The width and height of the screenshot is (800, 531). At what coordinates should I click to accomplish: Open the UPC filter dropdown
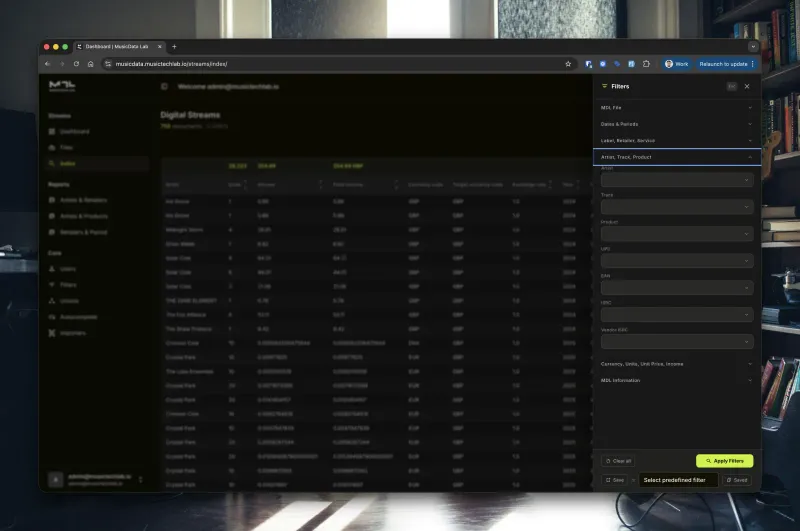[x=677, y=261]
